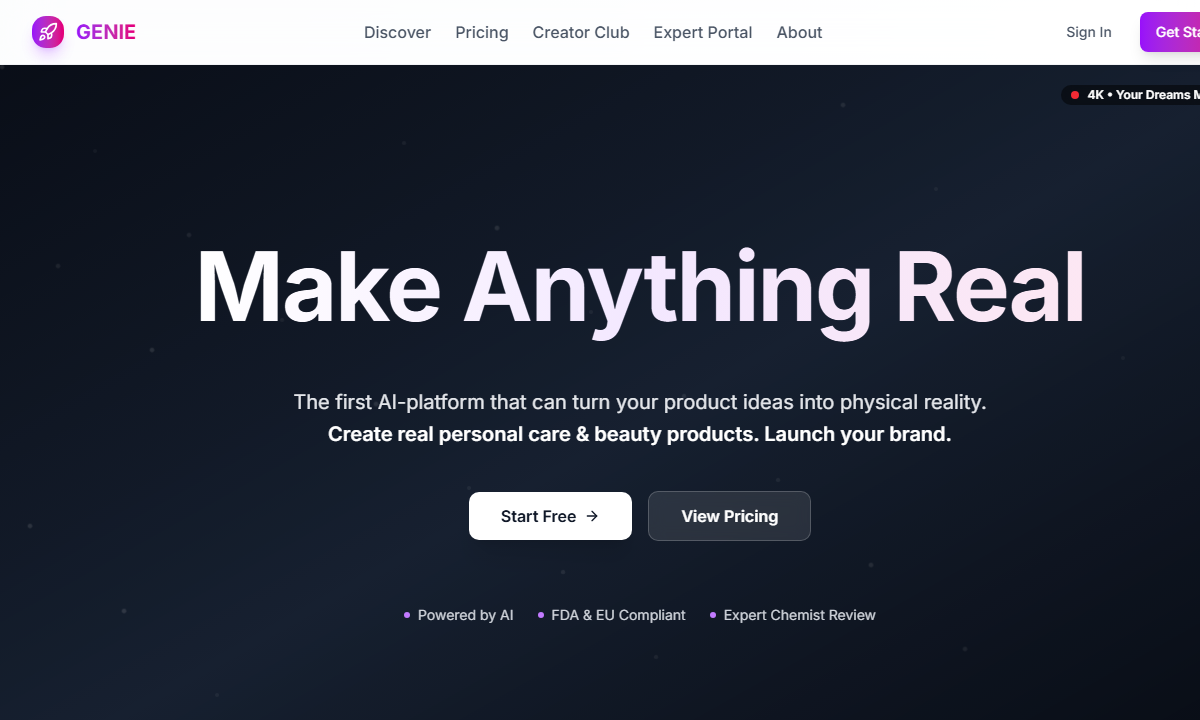This screenshot has width=1200, height=720.
Task: Open the Creator Club nav link
Action: [581, 32]
